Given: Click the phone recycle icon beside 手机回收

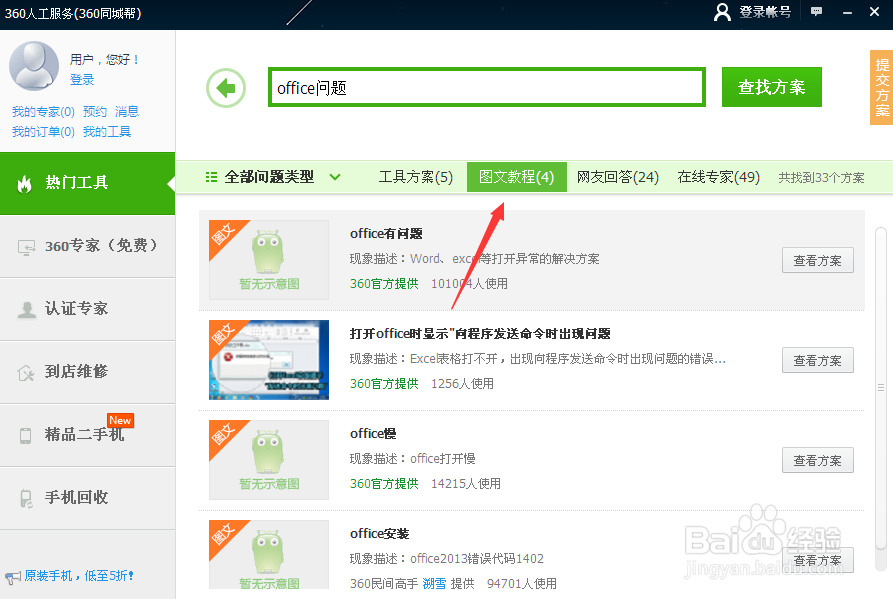Looking at the screenshot, I should click(x=26, y=498).
